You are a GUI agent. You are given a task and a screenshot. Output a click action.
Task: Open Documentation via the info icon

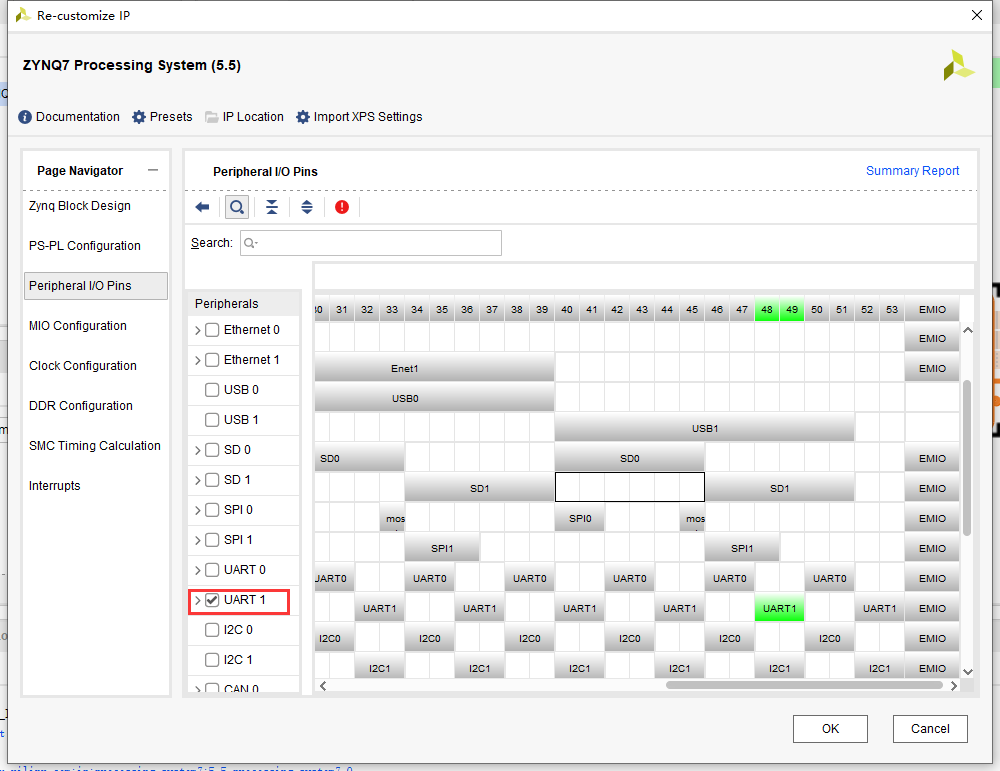tap(25, 117)
